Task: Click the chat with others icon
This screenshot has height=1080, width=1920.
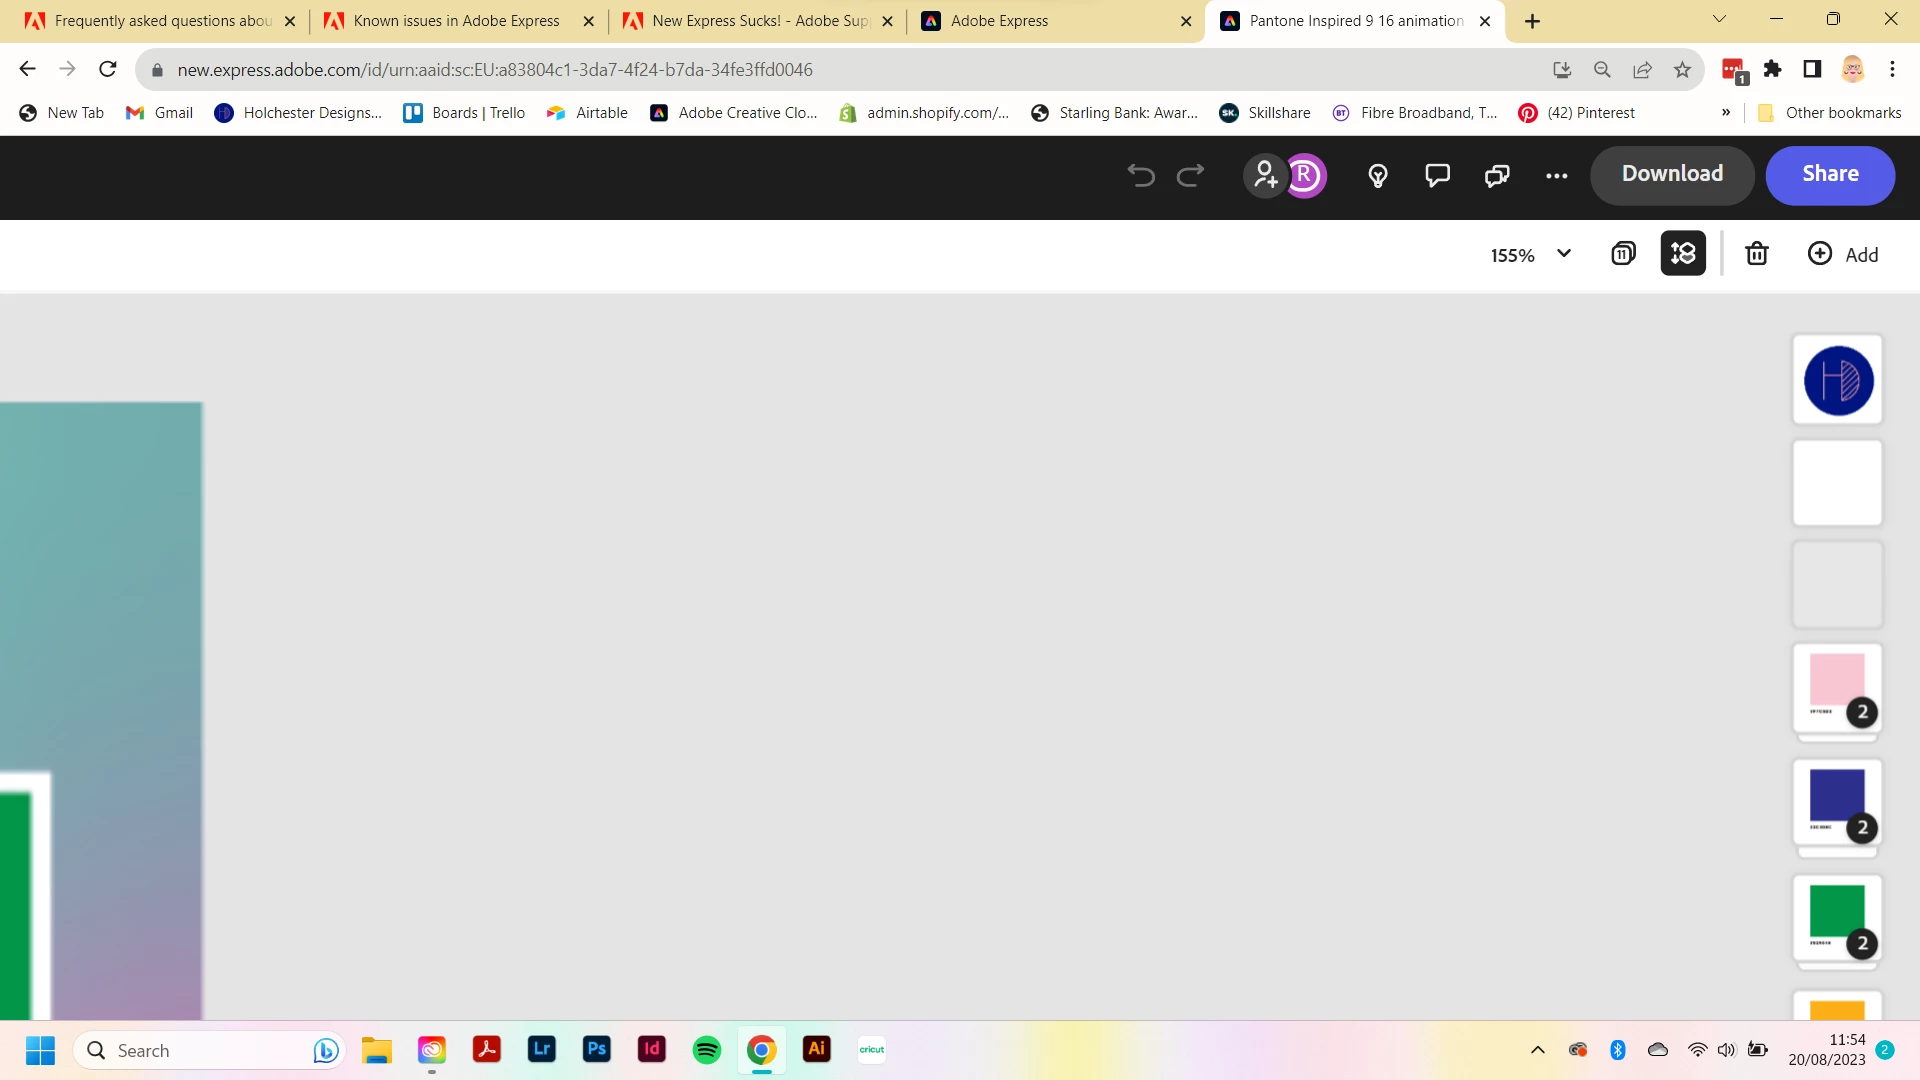Action: click(1497, 176)
